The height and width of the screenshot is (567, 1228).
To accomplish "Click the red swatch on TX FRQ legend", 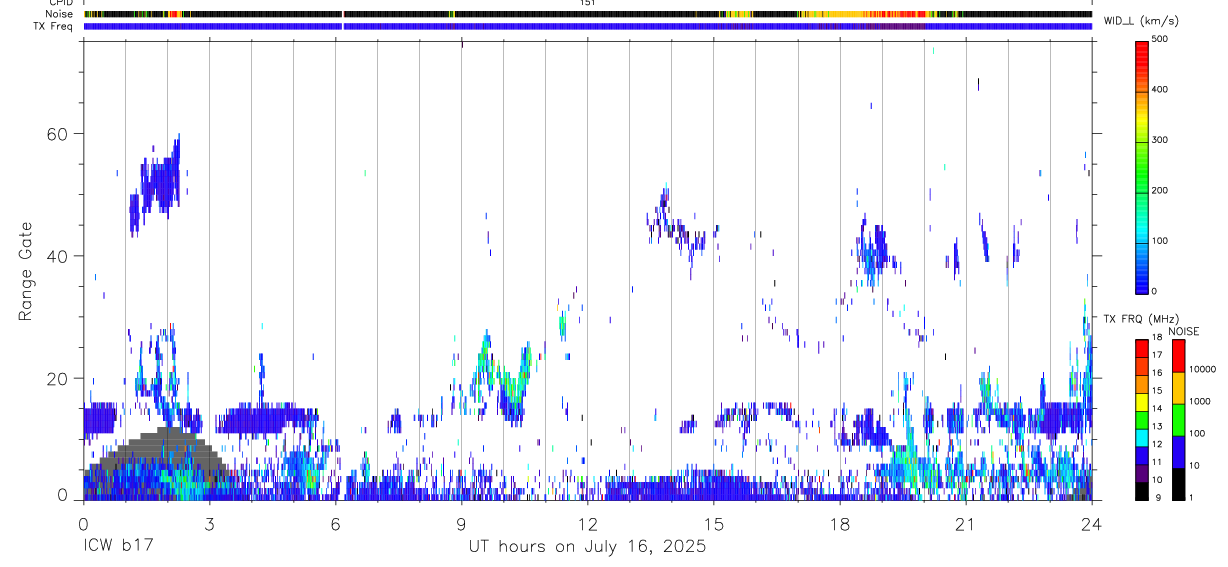I will click(1142, 348).
